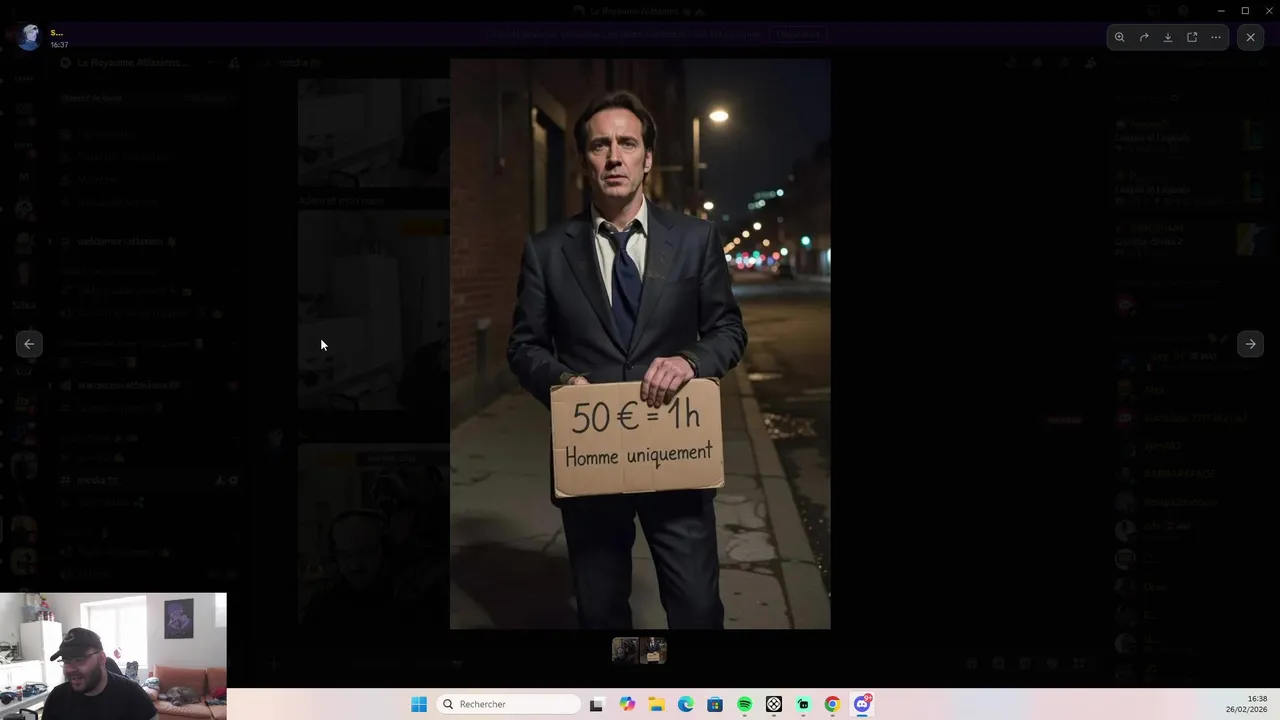1280x720 pixels.
Task: Forward the image using curved arrow icon
Action: 1144,37
